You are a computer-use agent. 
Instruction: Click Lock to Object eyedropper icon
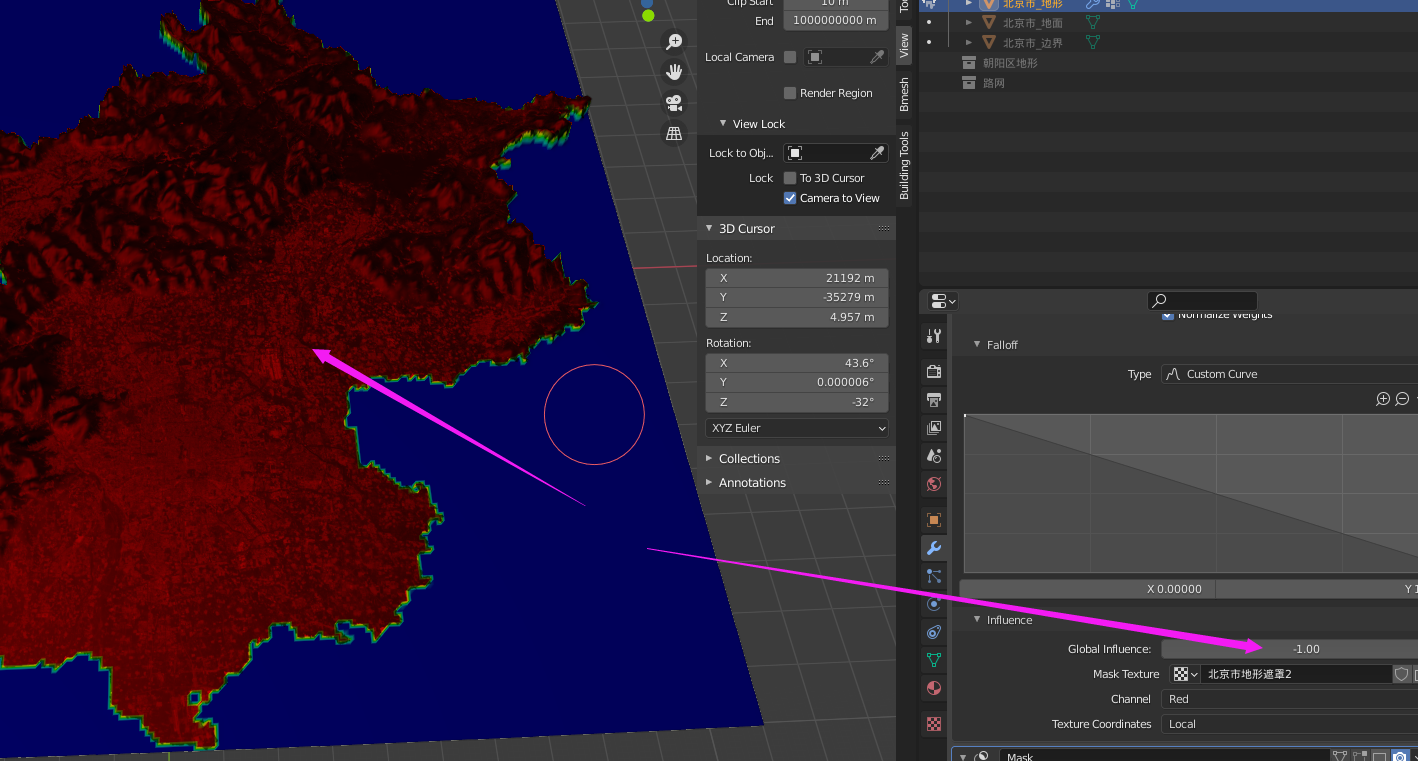877,153
